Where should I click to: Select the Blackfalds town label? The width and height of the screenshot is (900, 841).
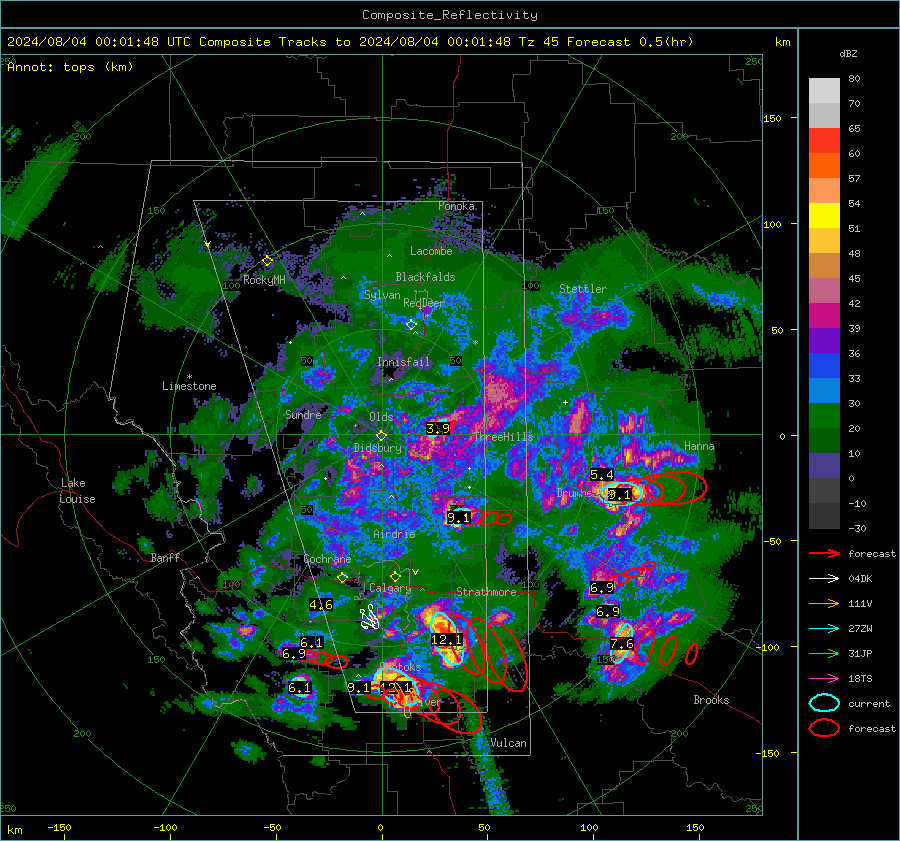click(425, 277)
